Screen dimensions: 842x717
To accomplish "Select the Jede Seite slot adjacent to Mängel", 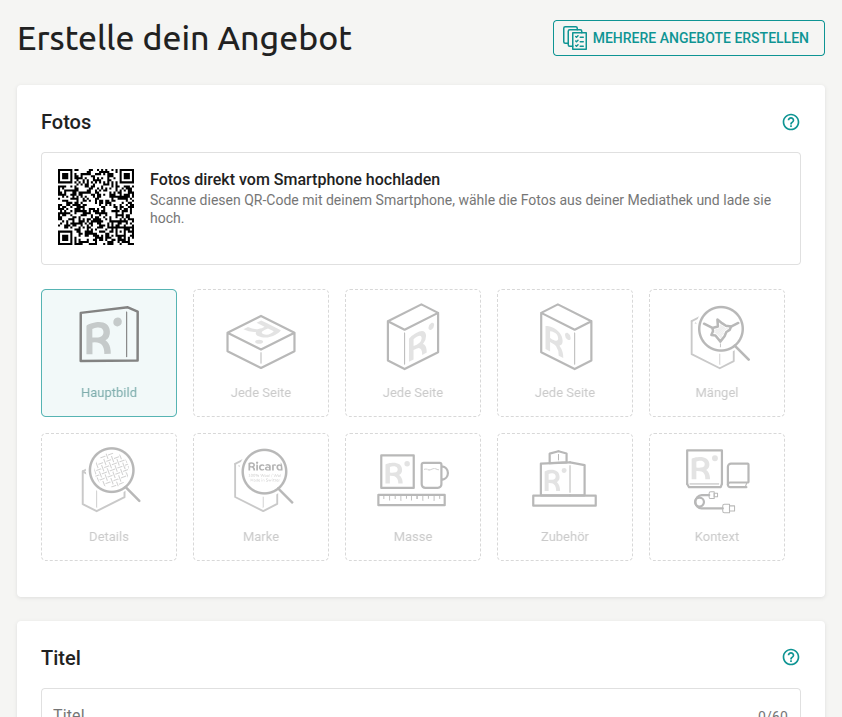I will (x=565, y=353).
